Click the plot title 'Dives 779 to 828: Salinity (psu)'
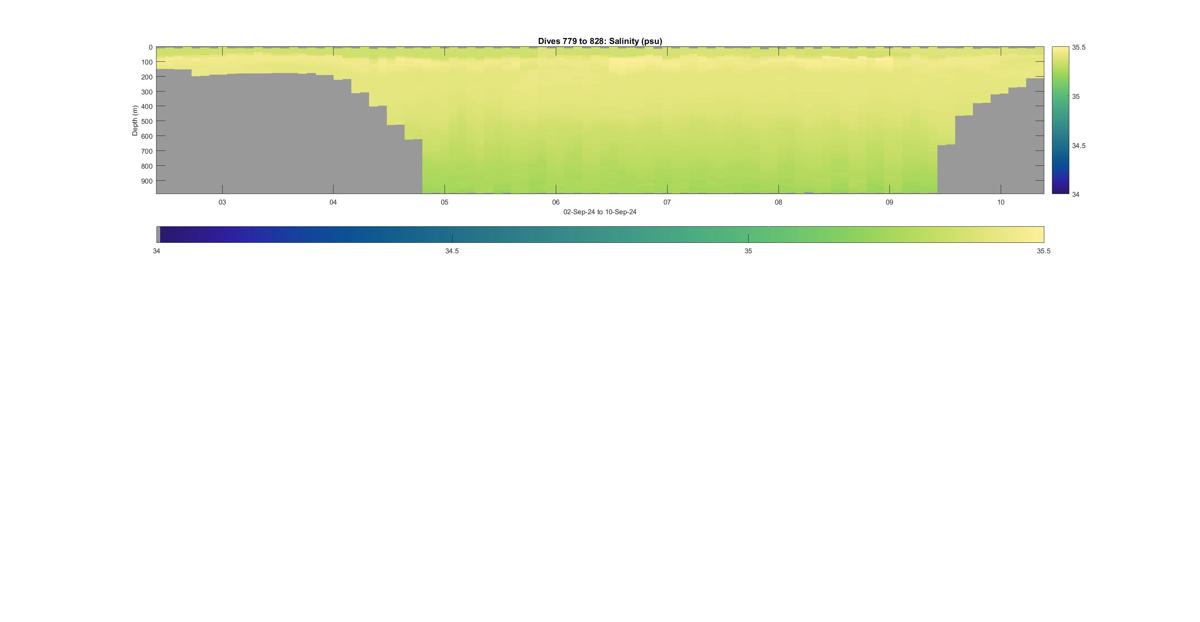The image size is (1200, 622). coord(600,41)
